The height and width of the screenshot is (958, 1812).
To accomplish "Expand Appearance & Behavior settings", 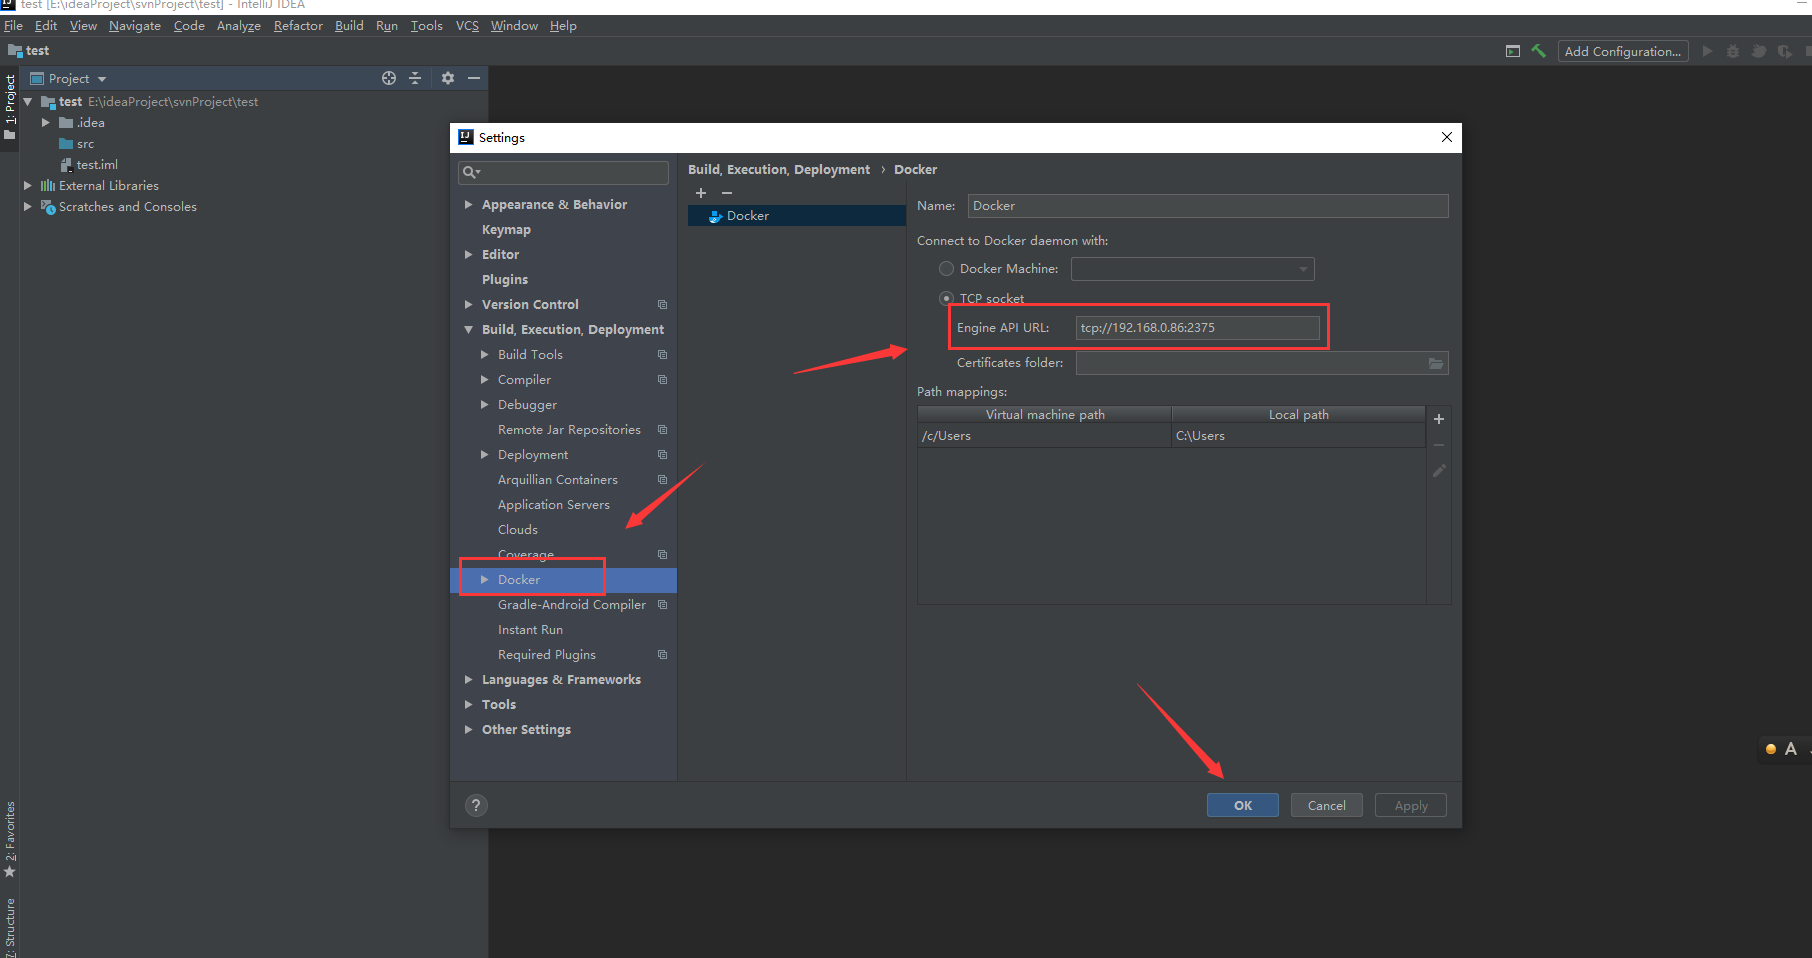I will [468, 205].
